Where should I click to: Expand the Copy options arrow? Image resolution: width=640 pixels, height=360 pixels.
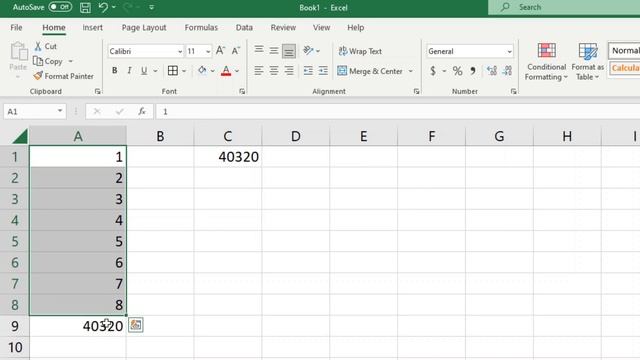(71, 61)
